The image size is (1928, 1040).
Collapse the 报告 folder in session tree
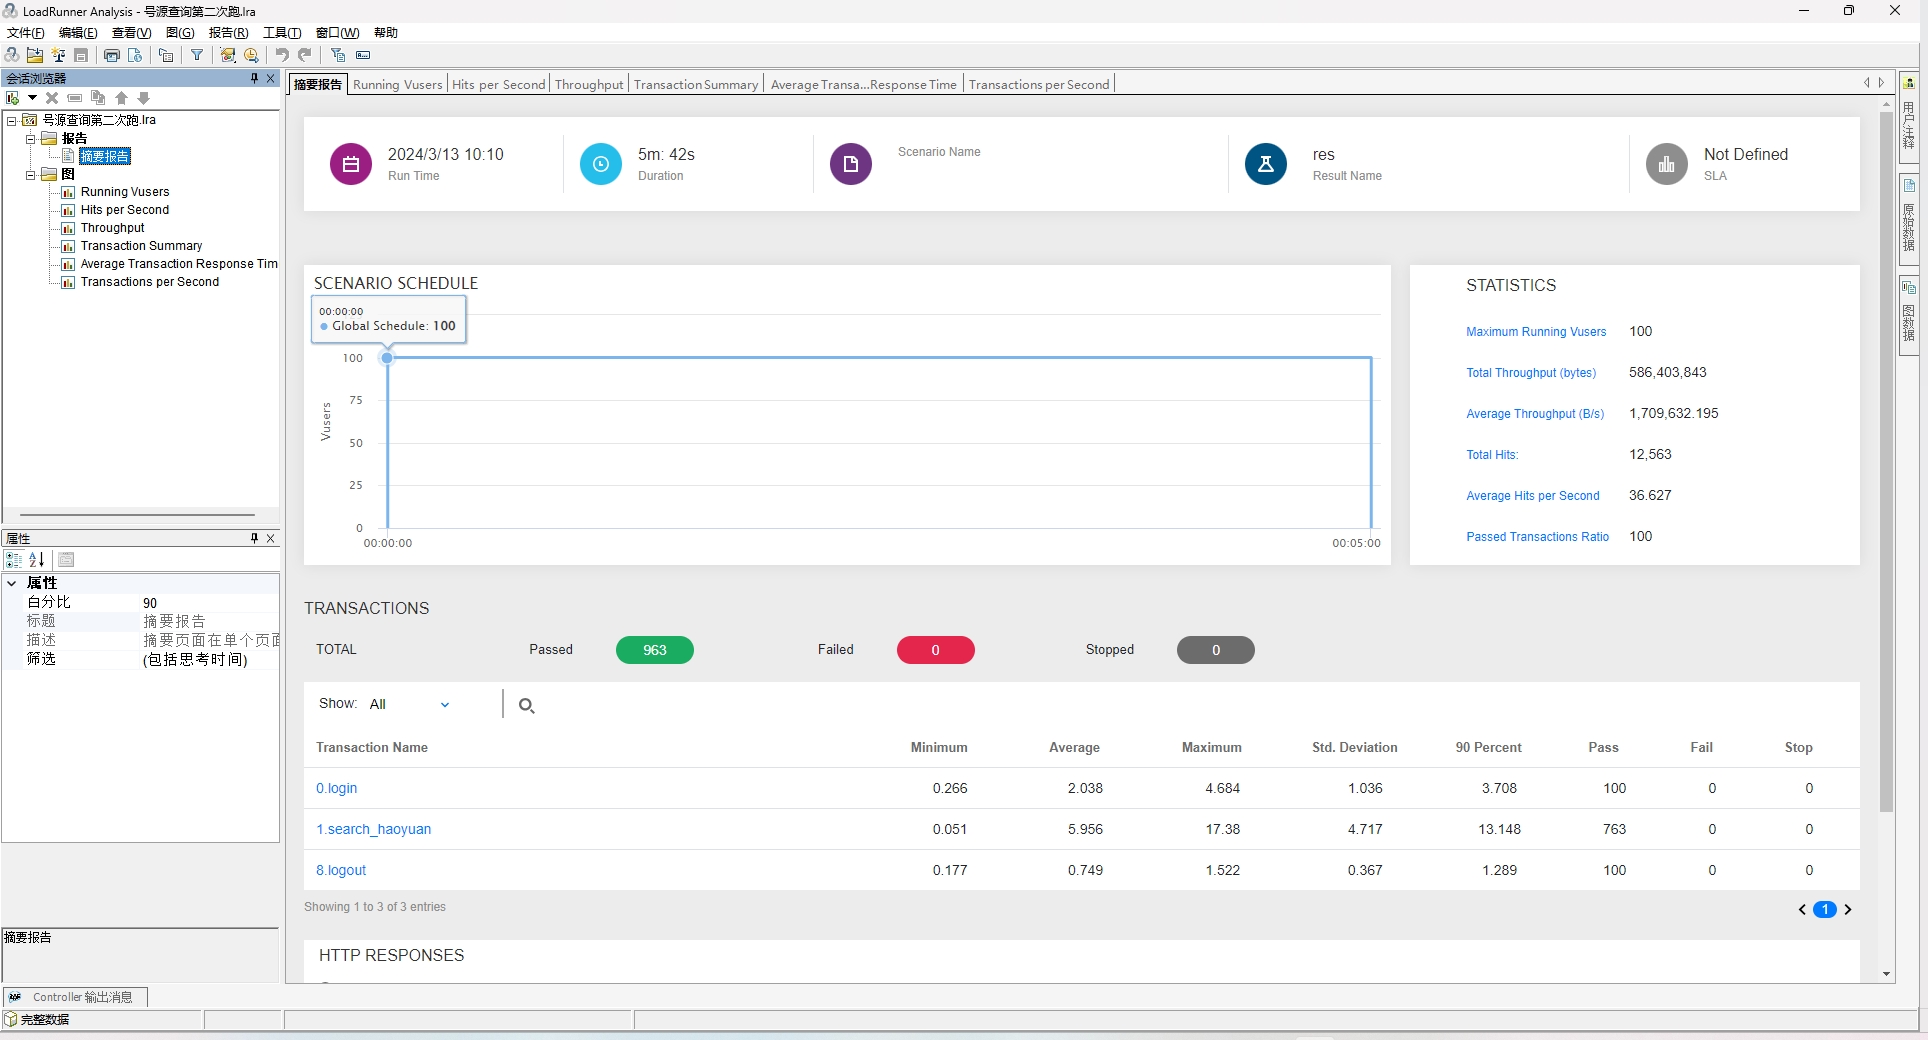(30, 138)
